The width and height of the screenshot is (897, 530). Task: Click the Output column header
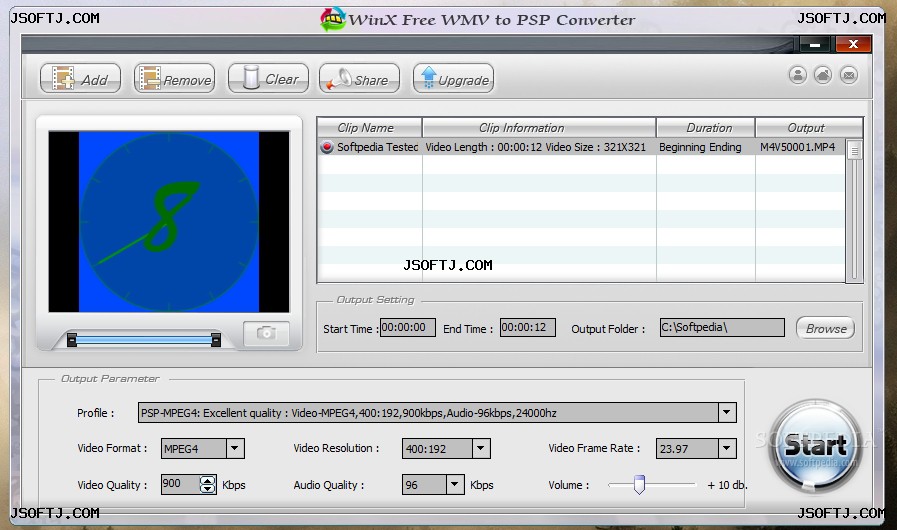coord(809,128)
